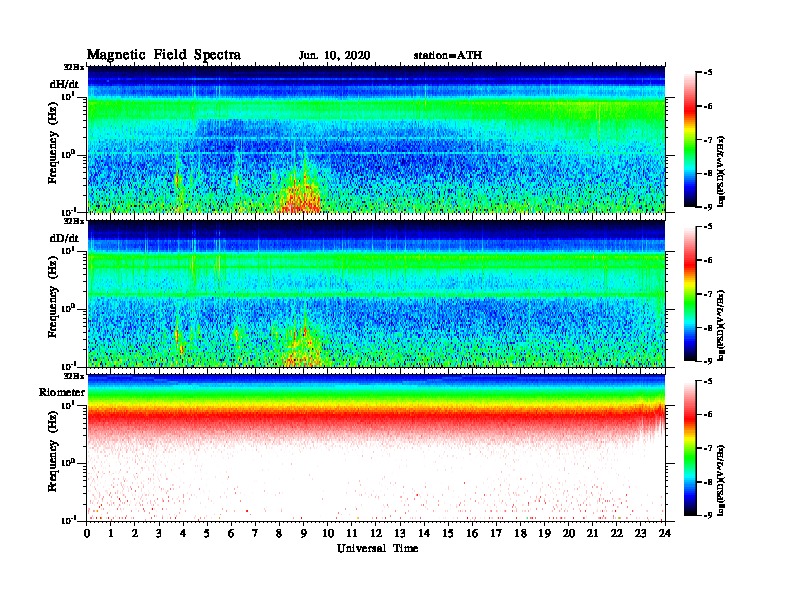The image size is (792, 612).
Task: Click the "Universal Time" axis label
Action: coord(378,548)
